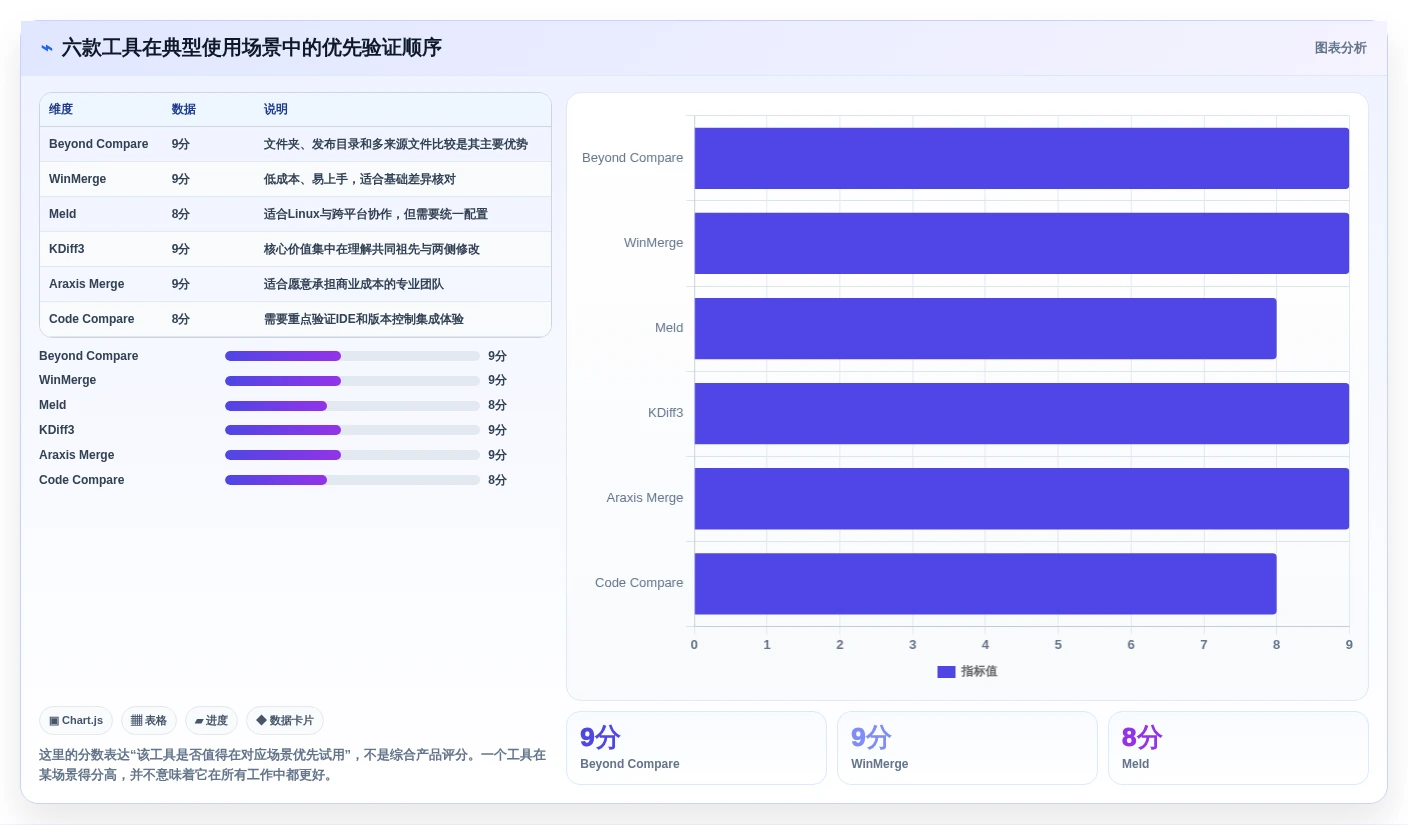Screen dimensions: 1408x825
Task: Select the 数据卡片 tag chip
Action: tap(285, 720)
